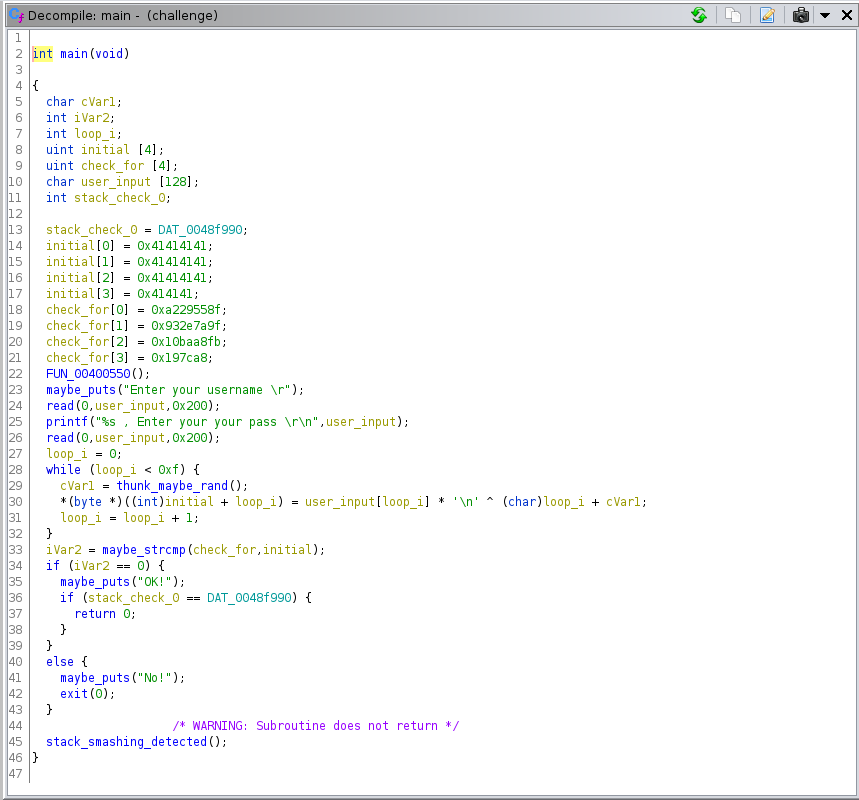
Task: Open the edit signature pencil icon
Action: 767,15
